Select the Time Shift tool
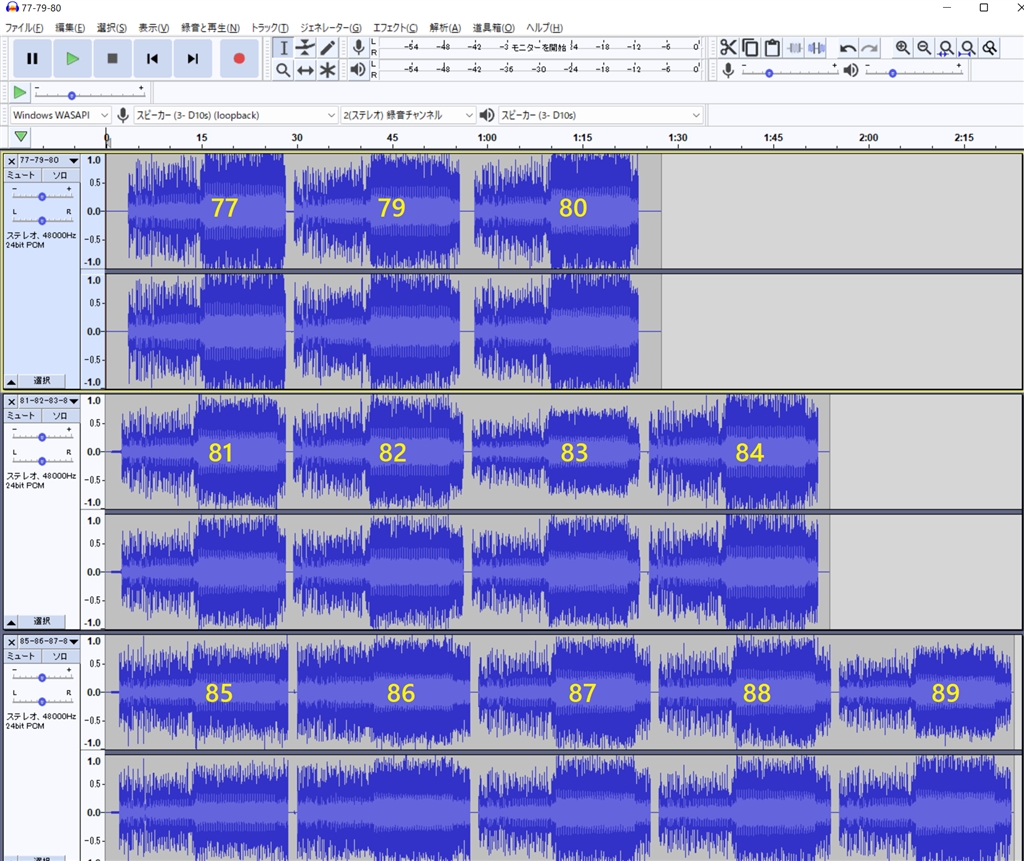Viewport: 1024px width, 861px height. 306,71
